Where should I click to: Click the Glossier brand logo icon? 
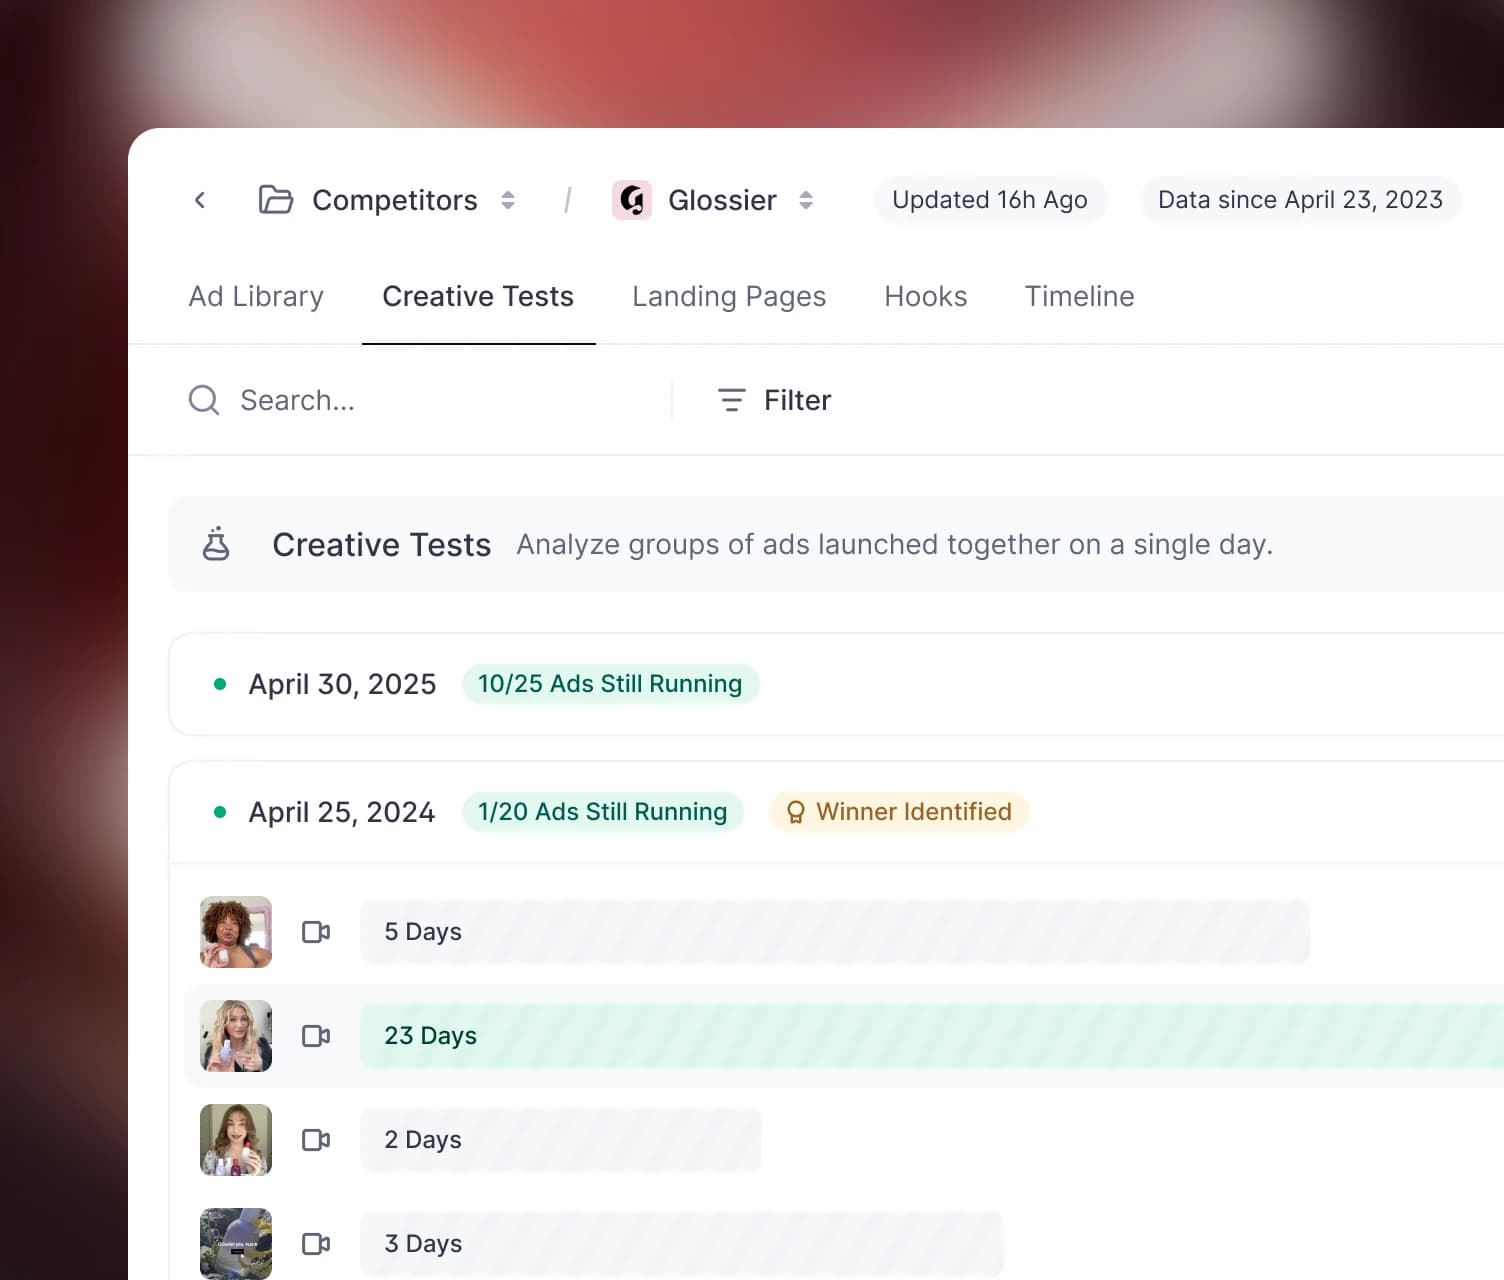(632, 200)
